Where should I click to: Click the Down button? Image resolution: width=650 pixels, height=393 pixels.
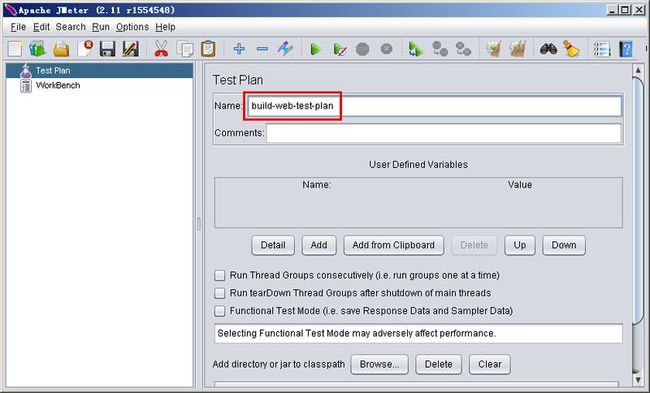point(564,245)
